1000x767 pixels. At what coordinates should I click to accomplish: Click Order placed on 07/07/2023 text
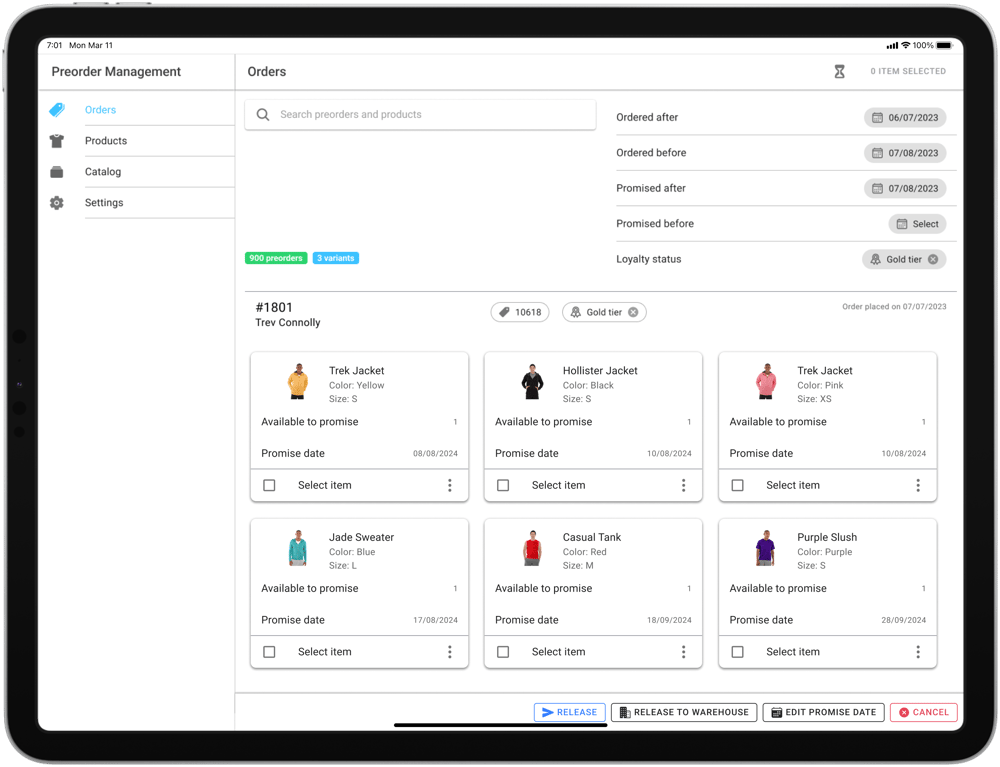click(x=894, y=307)
